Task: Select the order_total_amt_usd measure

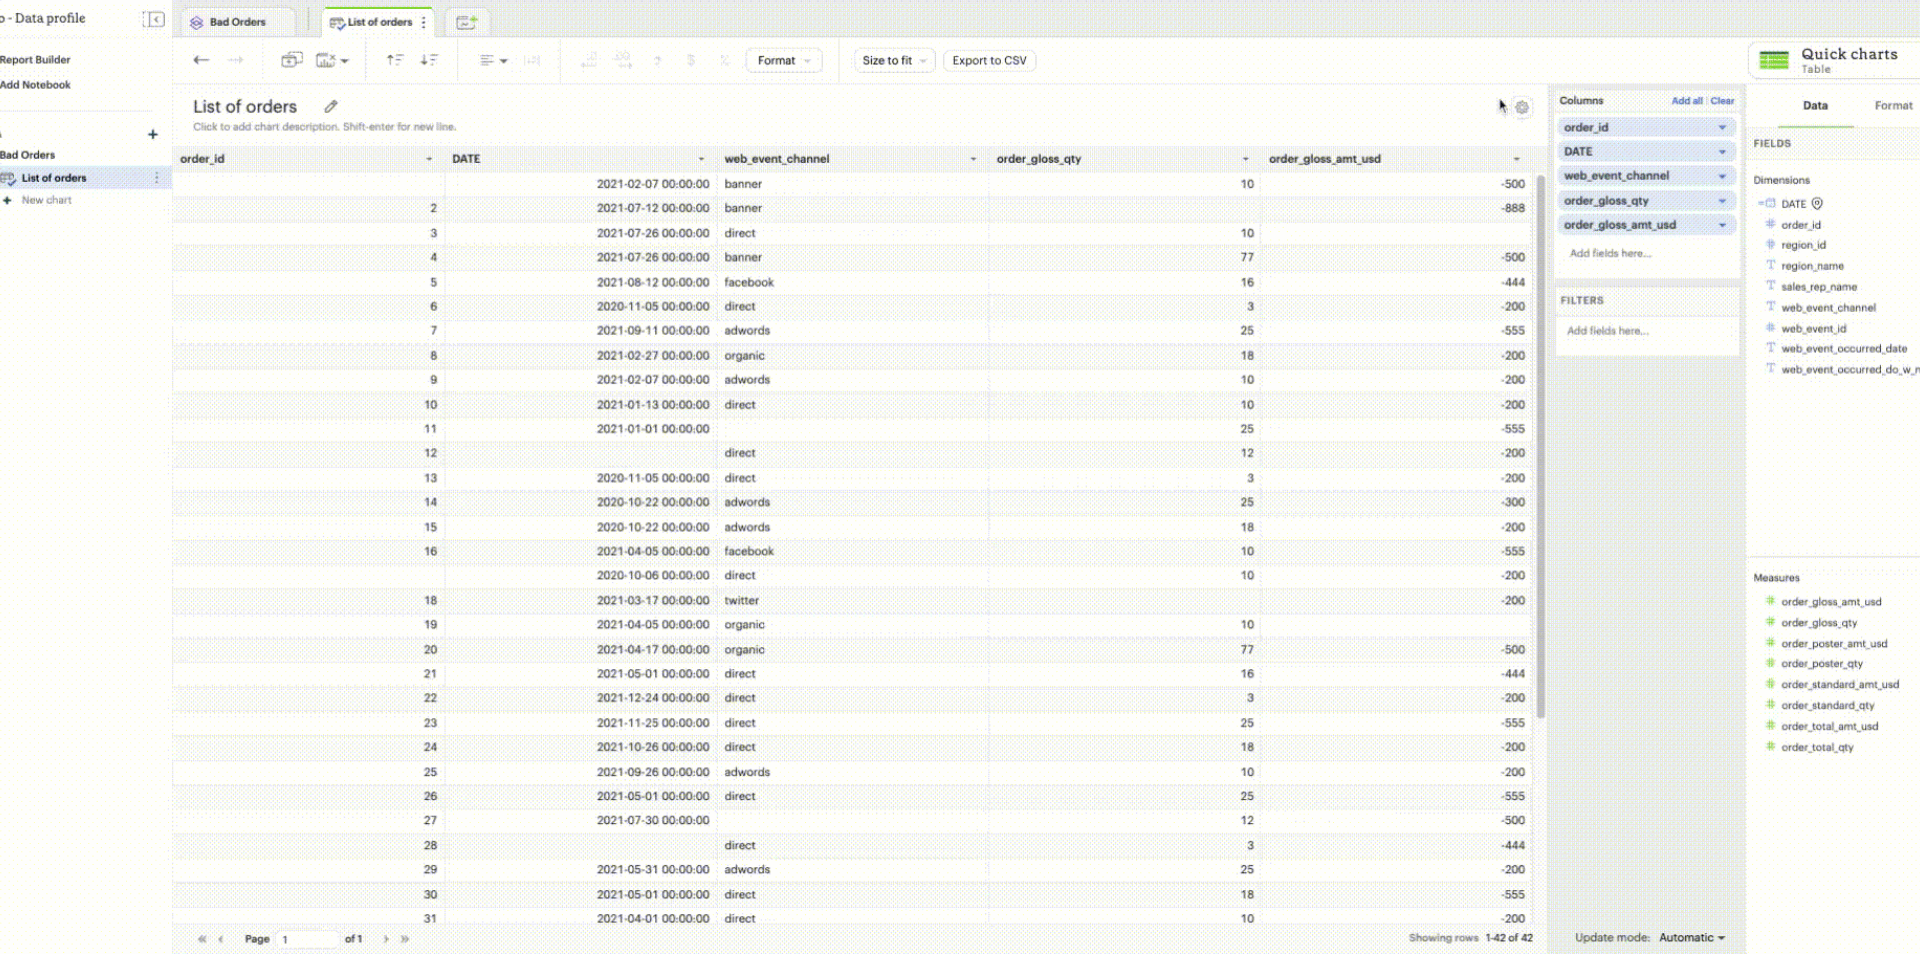Action: (x=1831, y=726)
